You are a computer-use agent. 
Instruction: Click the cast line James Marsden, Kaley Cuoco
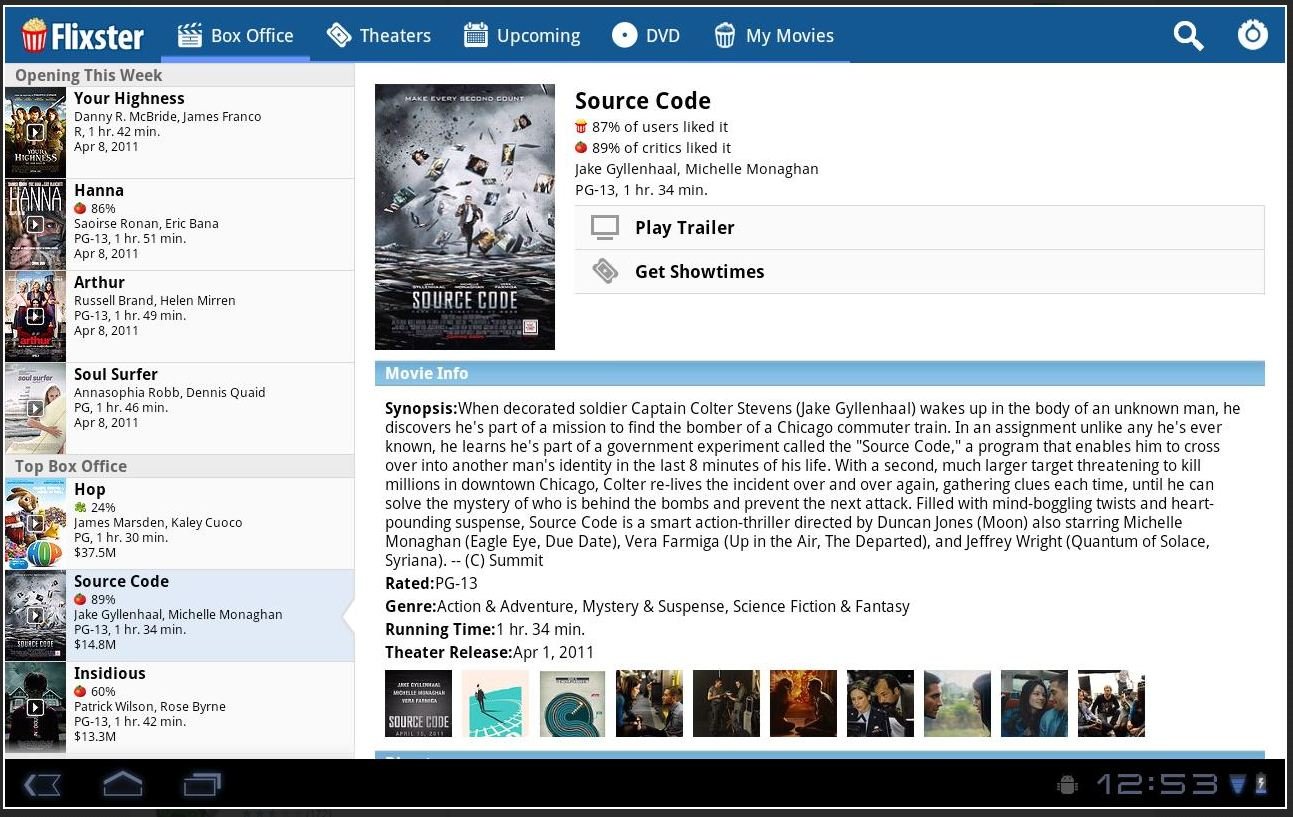(x=158, y=523)
